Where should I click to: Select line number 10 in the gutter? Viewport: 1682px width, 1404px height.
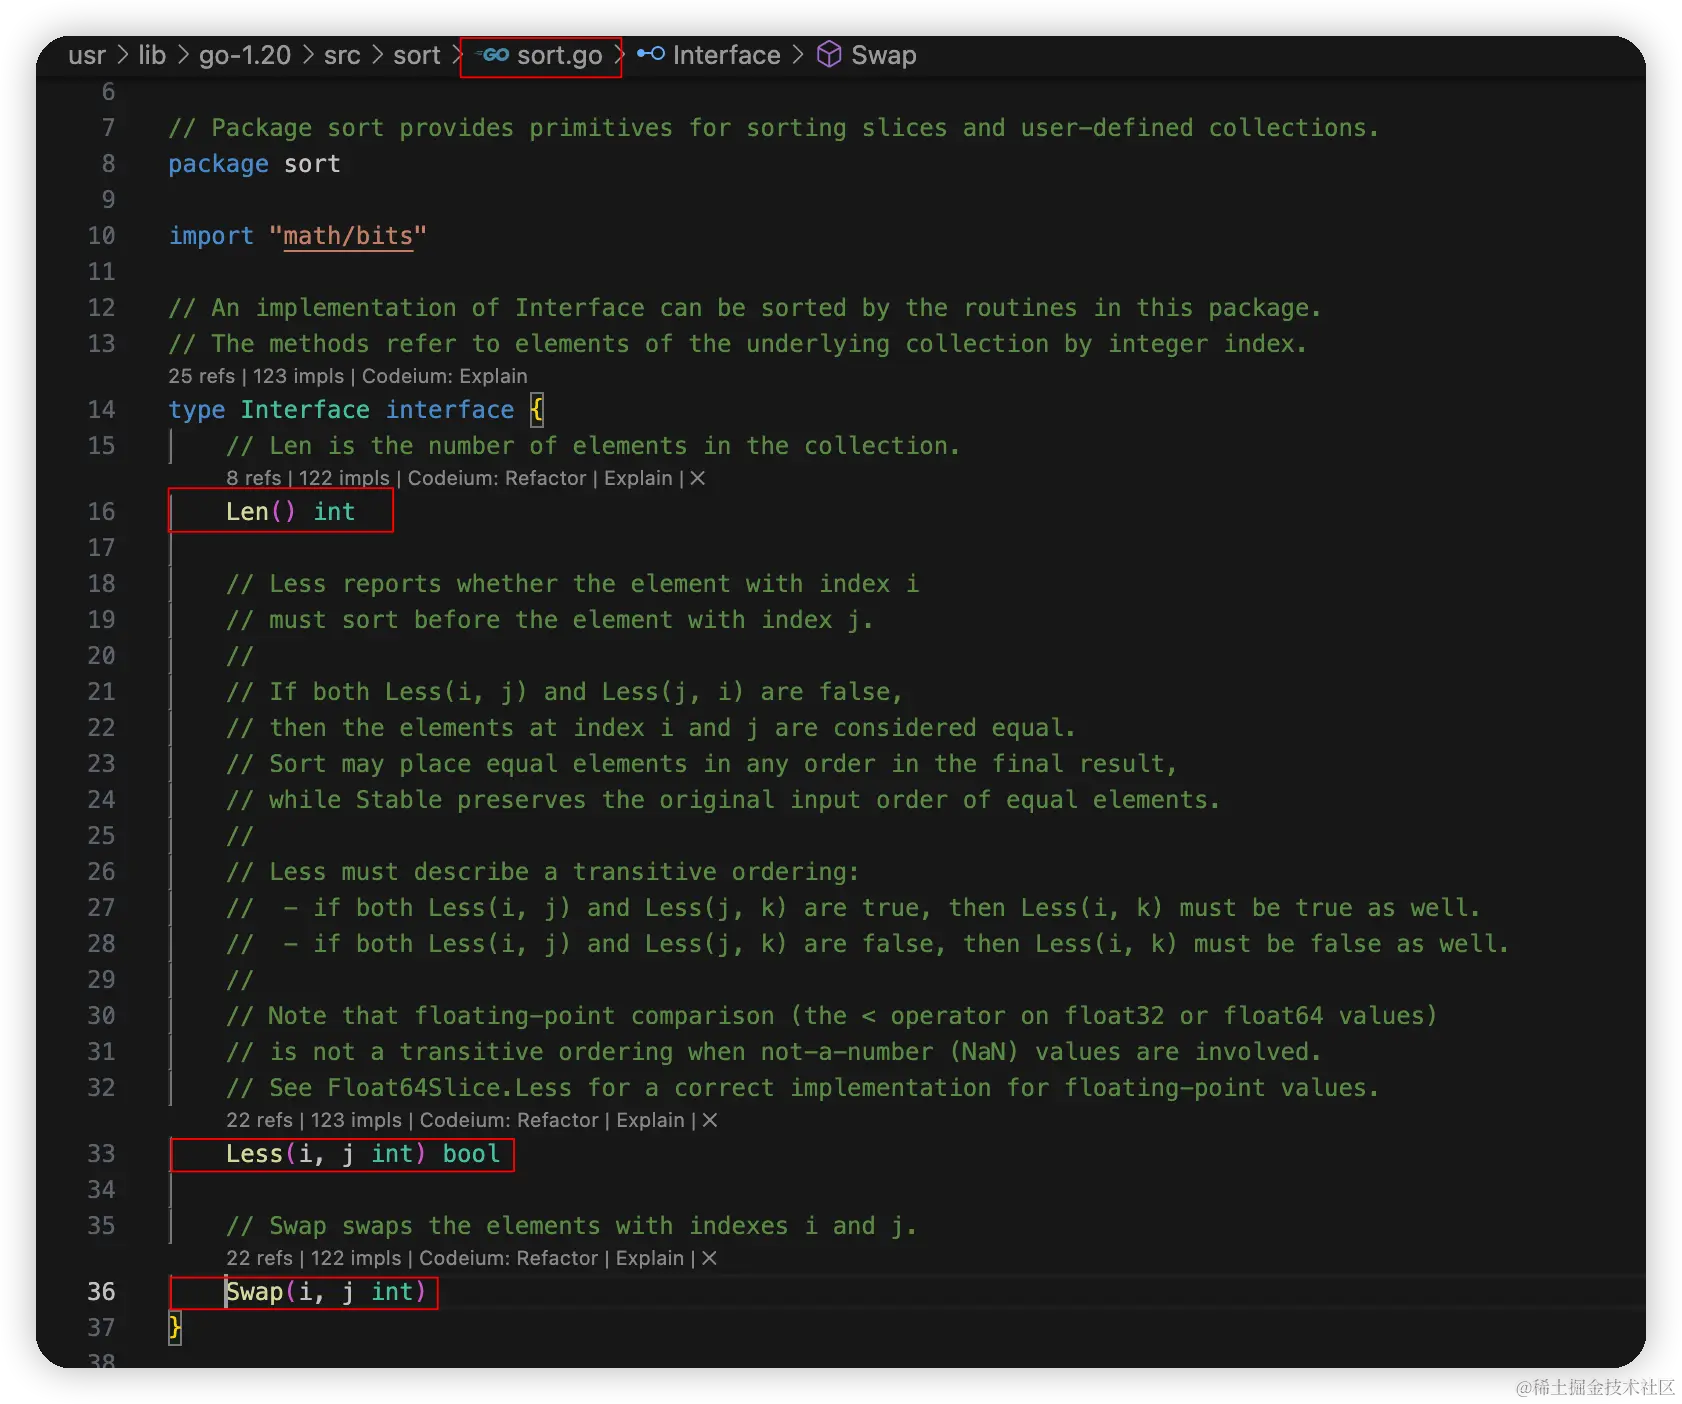(101, 236)
